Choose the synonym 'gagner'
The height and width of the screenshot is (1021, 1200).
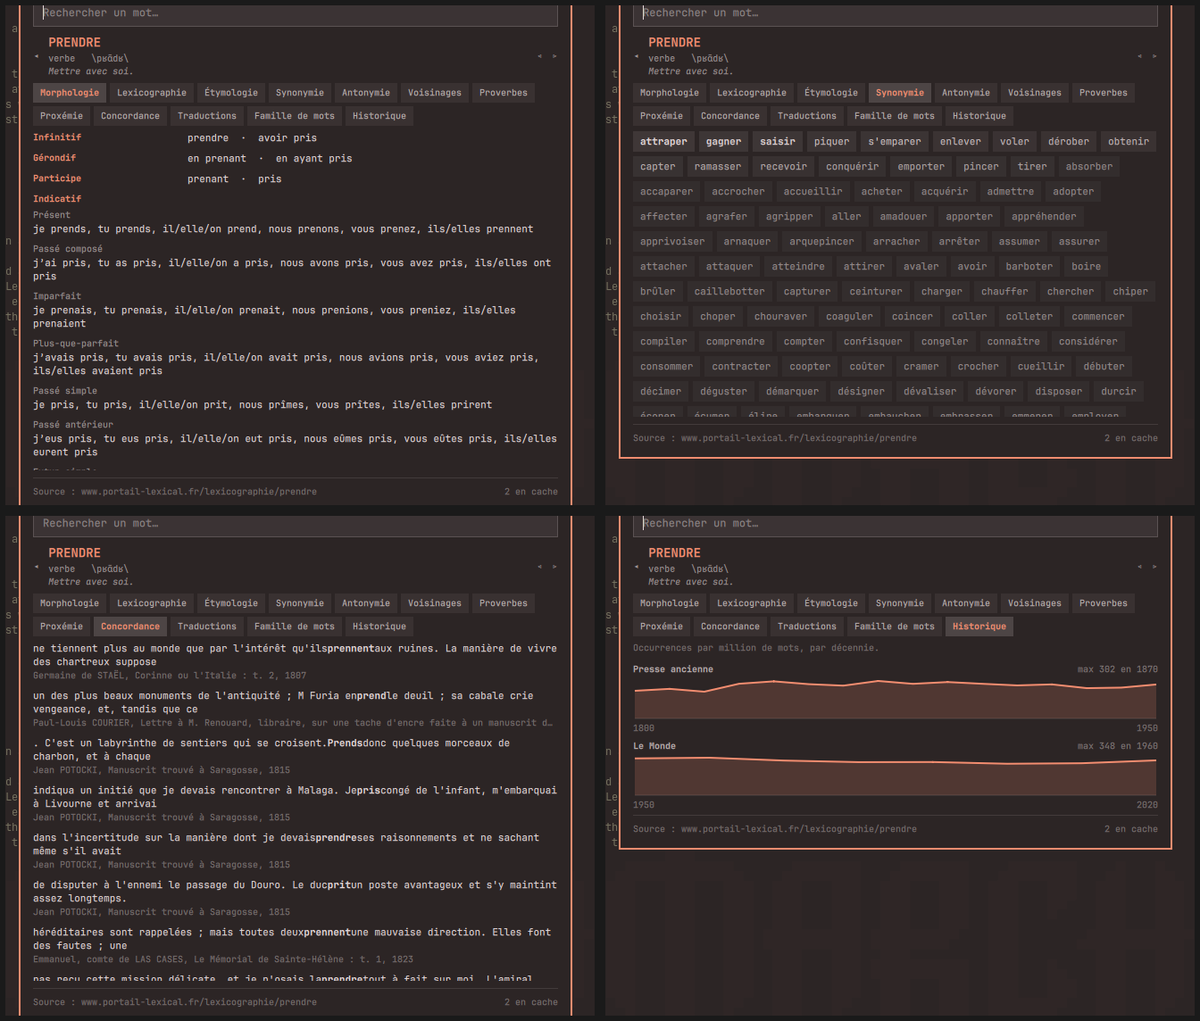[723, 142]
